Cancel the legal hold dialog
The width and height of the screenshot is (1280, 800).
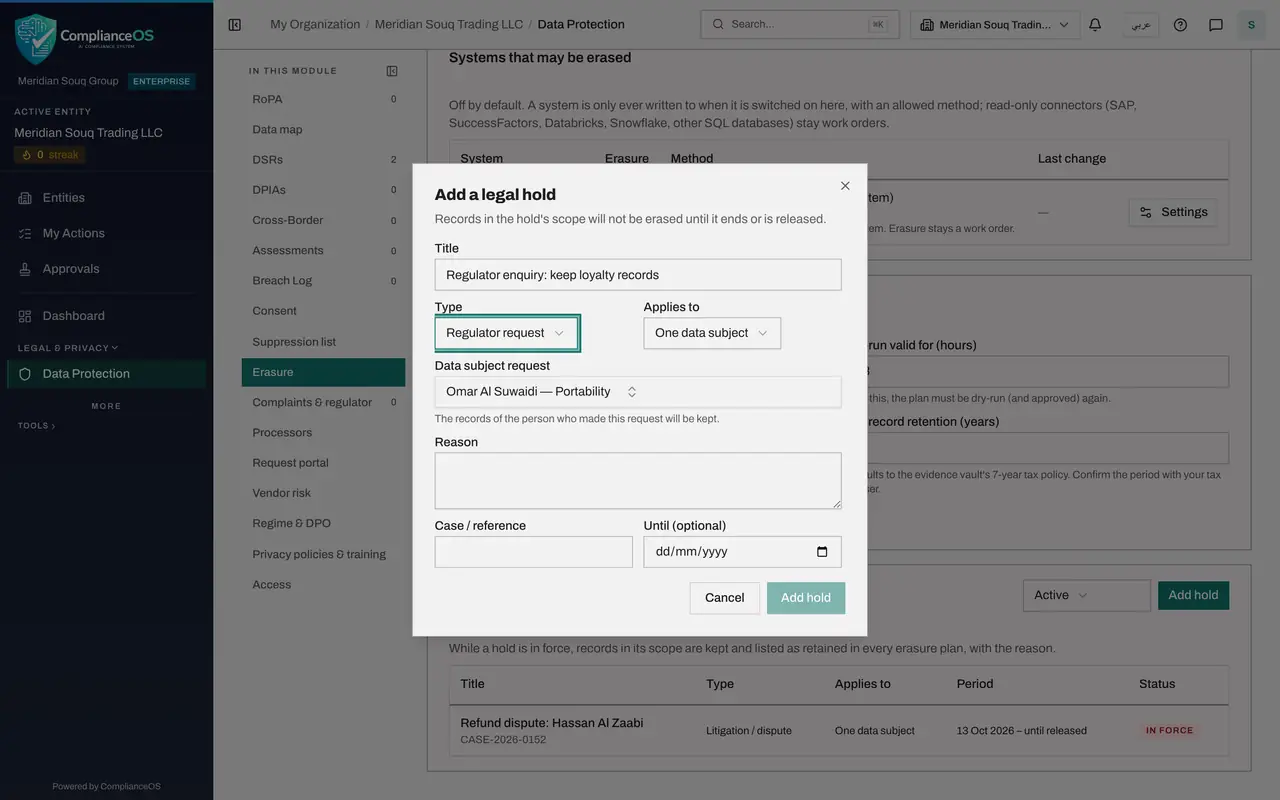725,598
